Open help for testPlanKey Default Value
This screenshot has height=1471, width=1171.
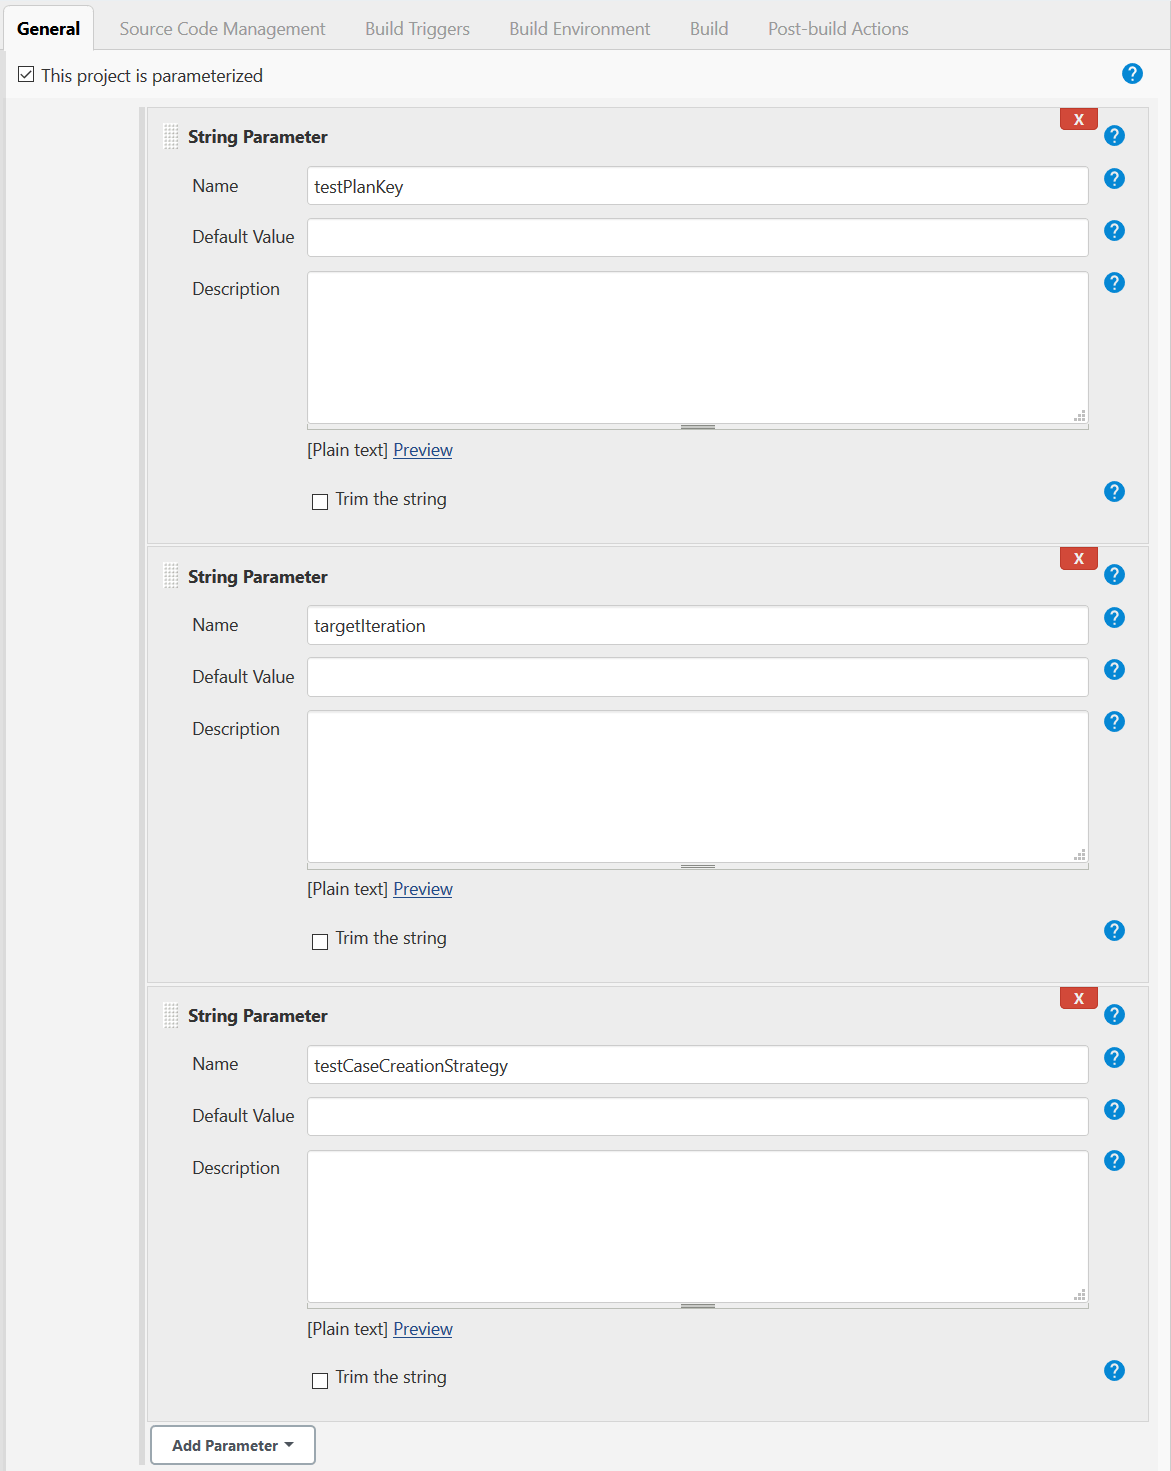tap(1114, 231)
